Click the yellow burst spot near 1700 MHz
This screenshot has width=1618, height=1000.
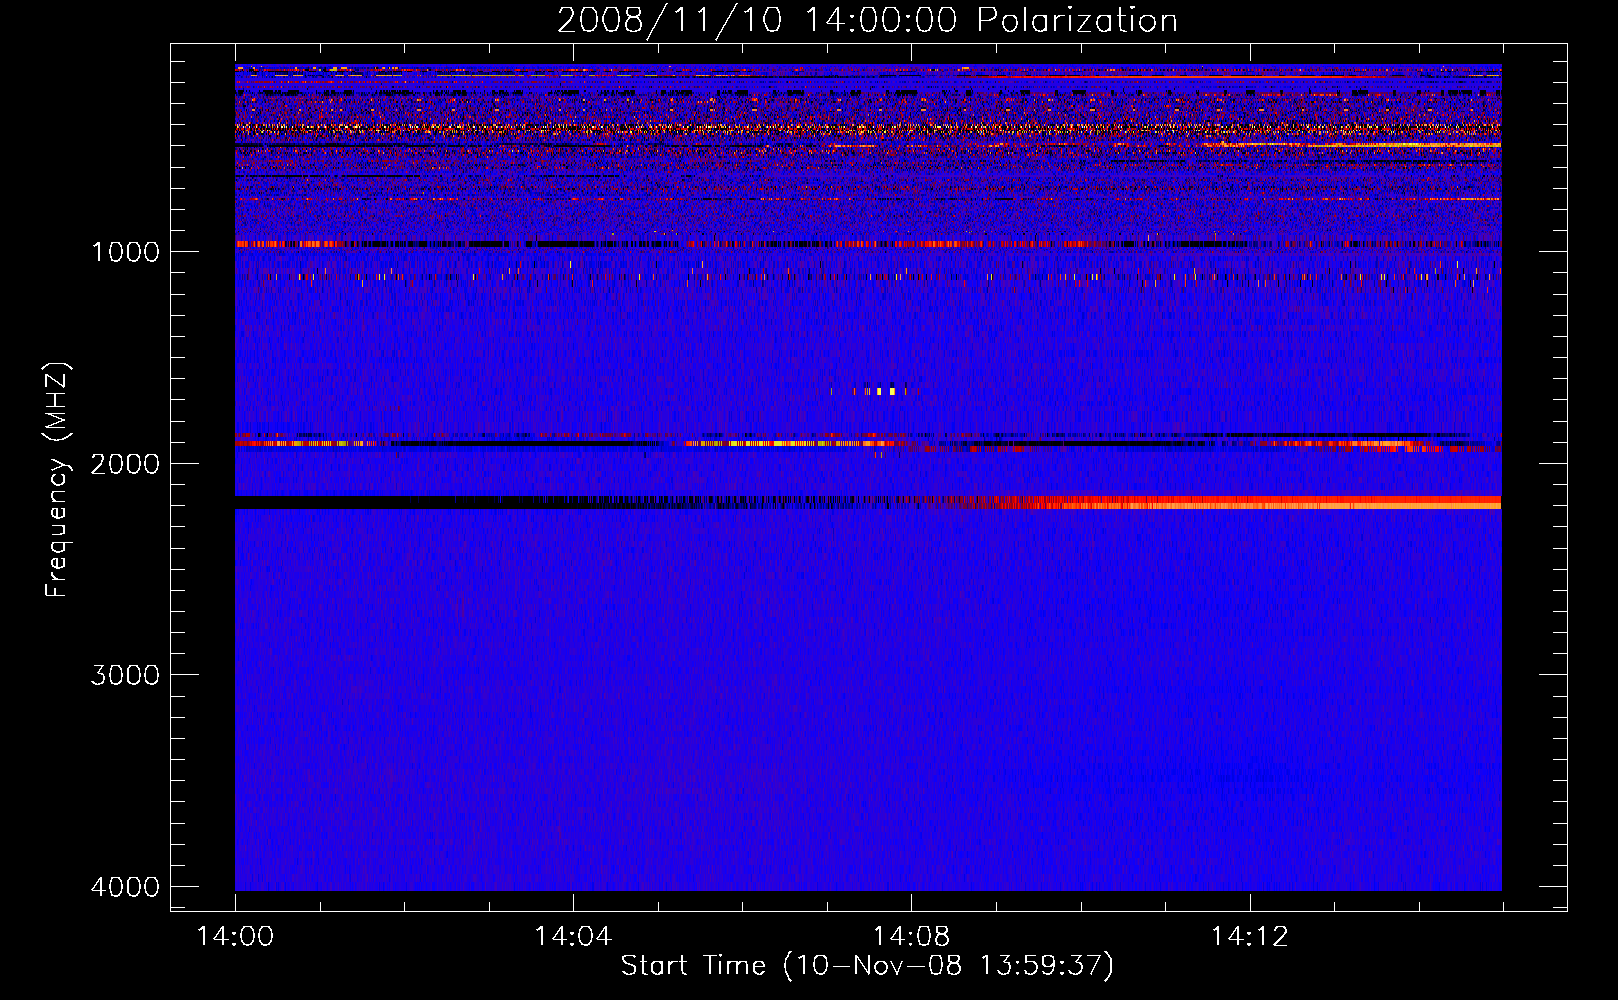(885, 391)
